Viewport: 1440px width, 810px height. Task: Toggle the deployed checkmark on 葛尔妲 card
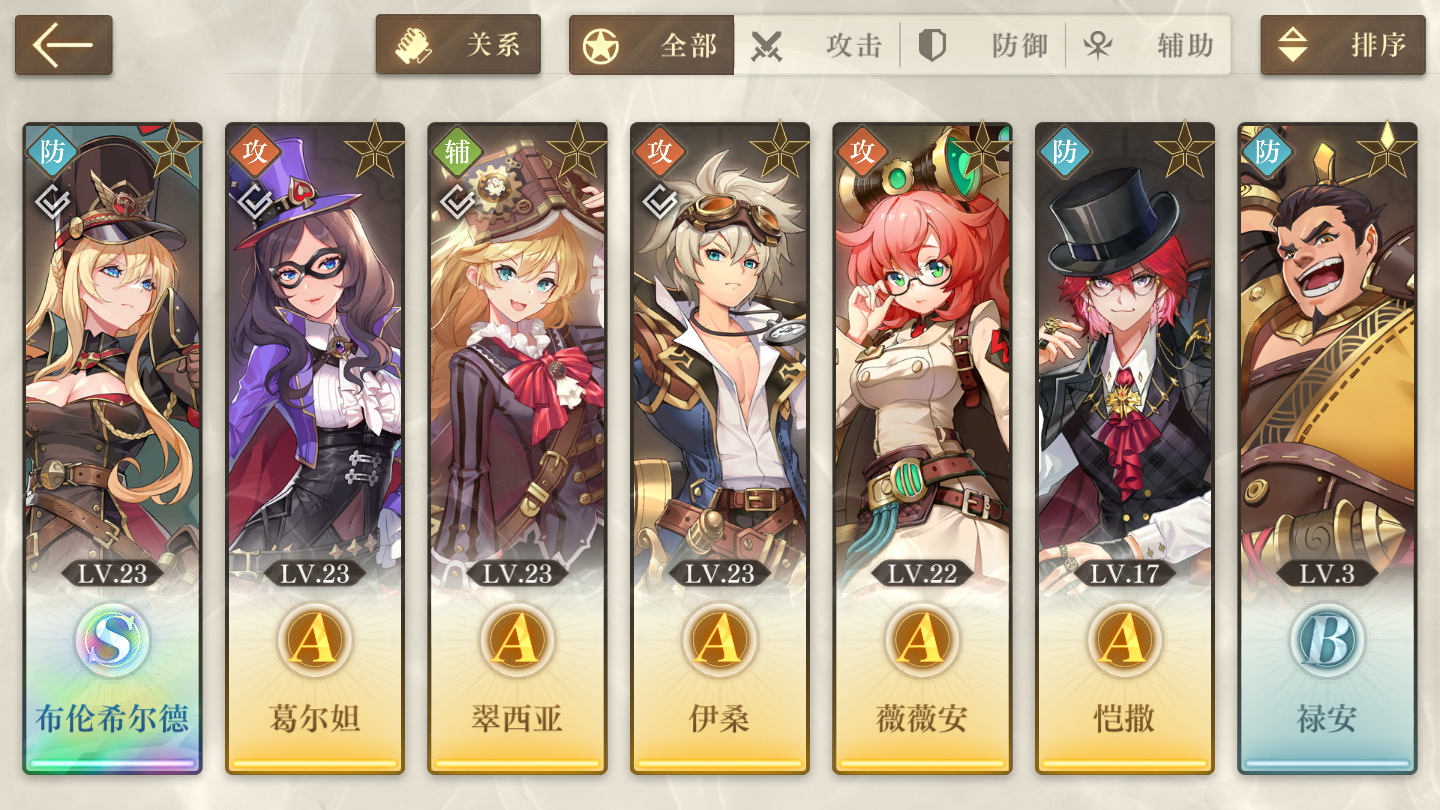(255, 201)
